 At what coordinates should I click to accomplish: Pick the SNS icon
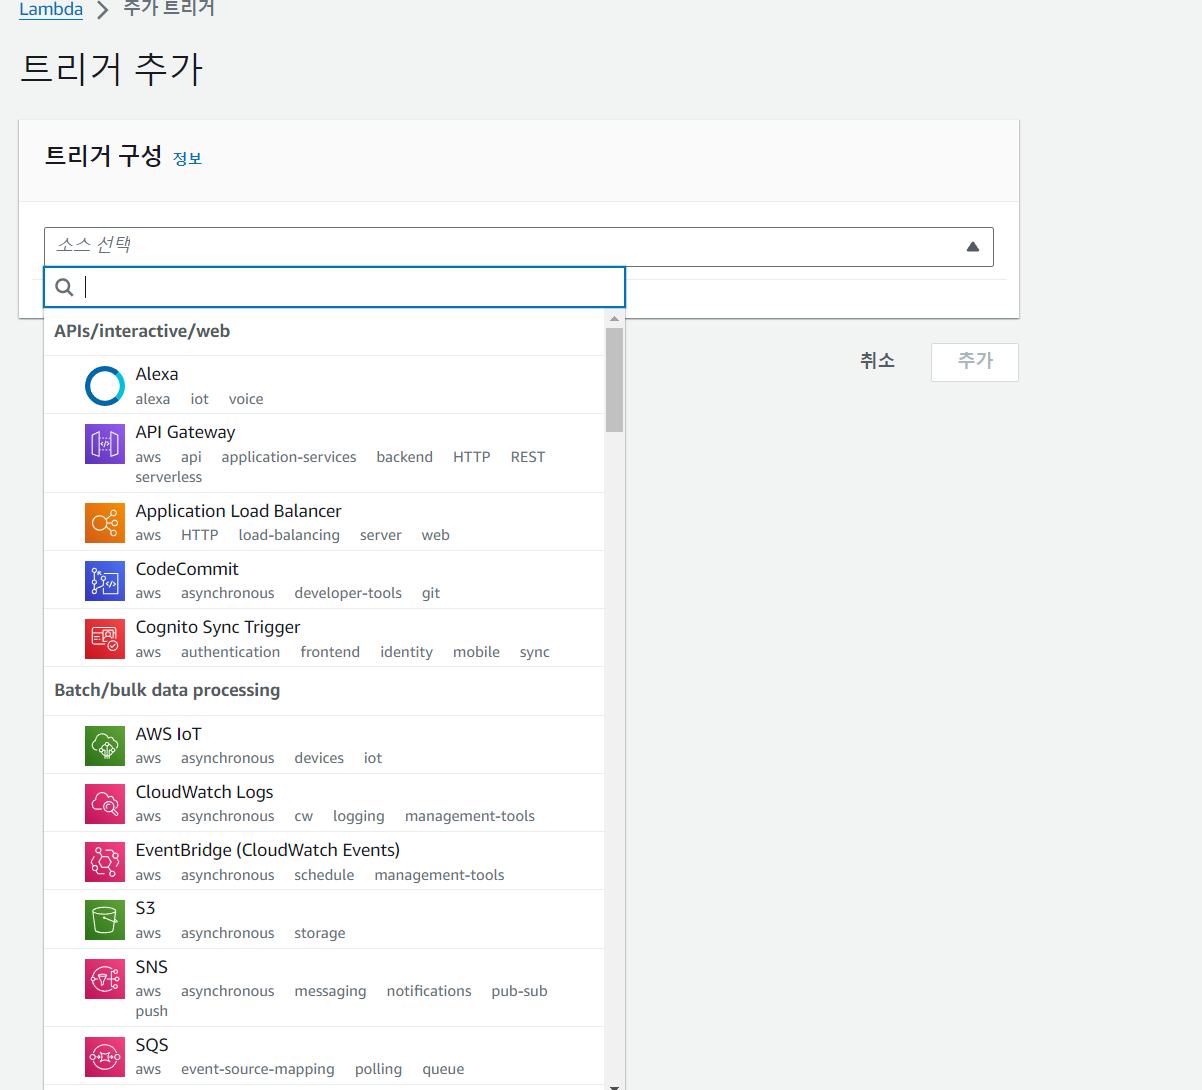(105, 978)
